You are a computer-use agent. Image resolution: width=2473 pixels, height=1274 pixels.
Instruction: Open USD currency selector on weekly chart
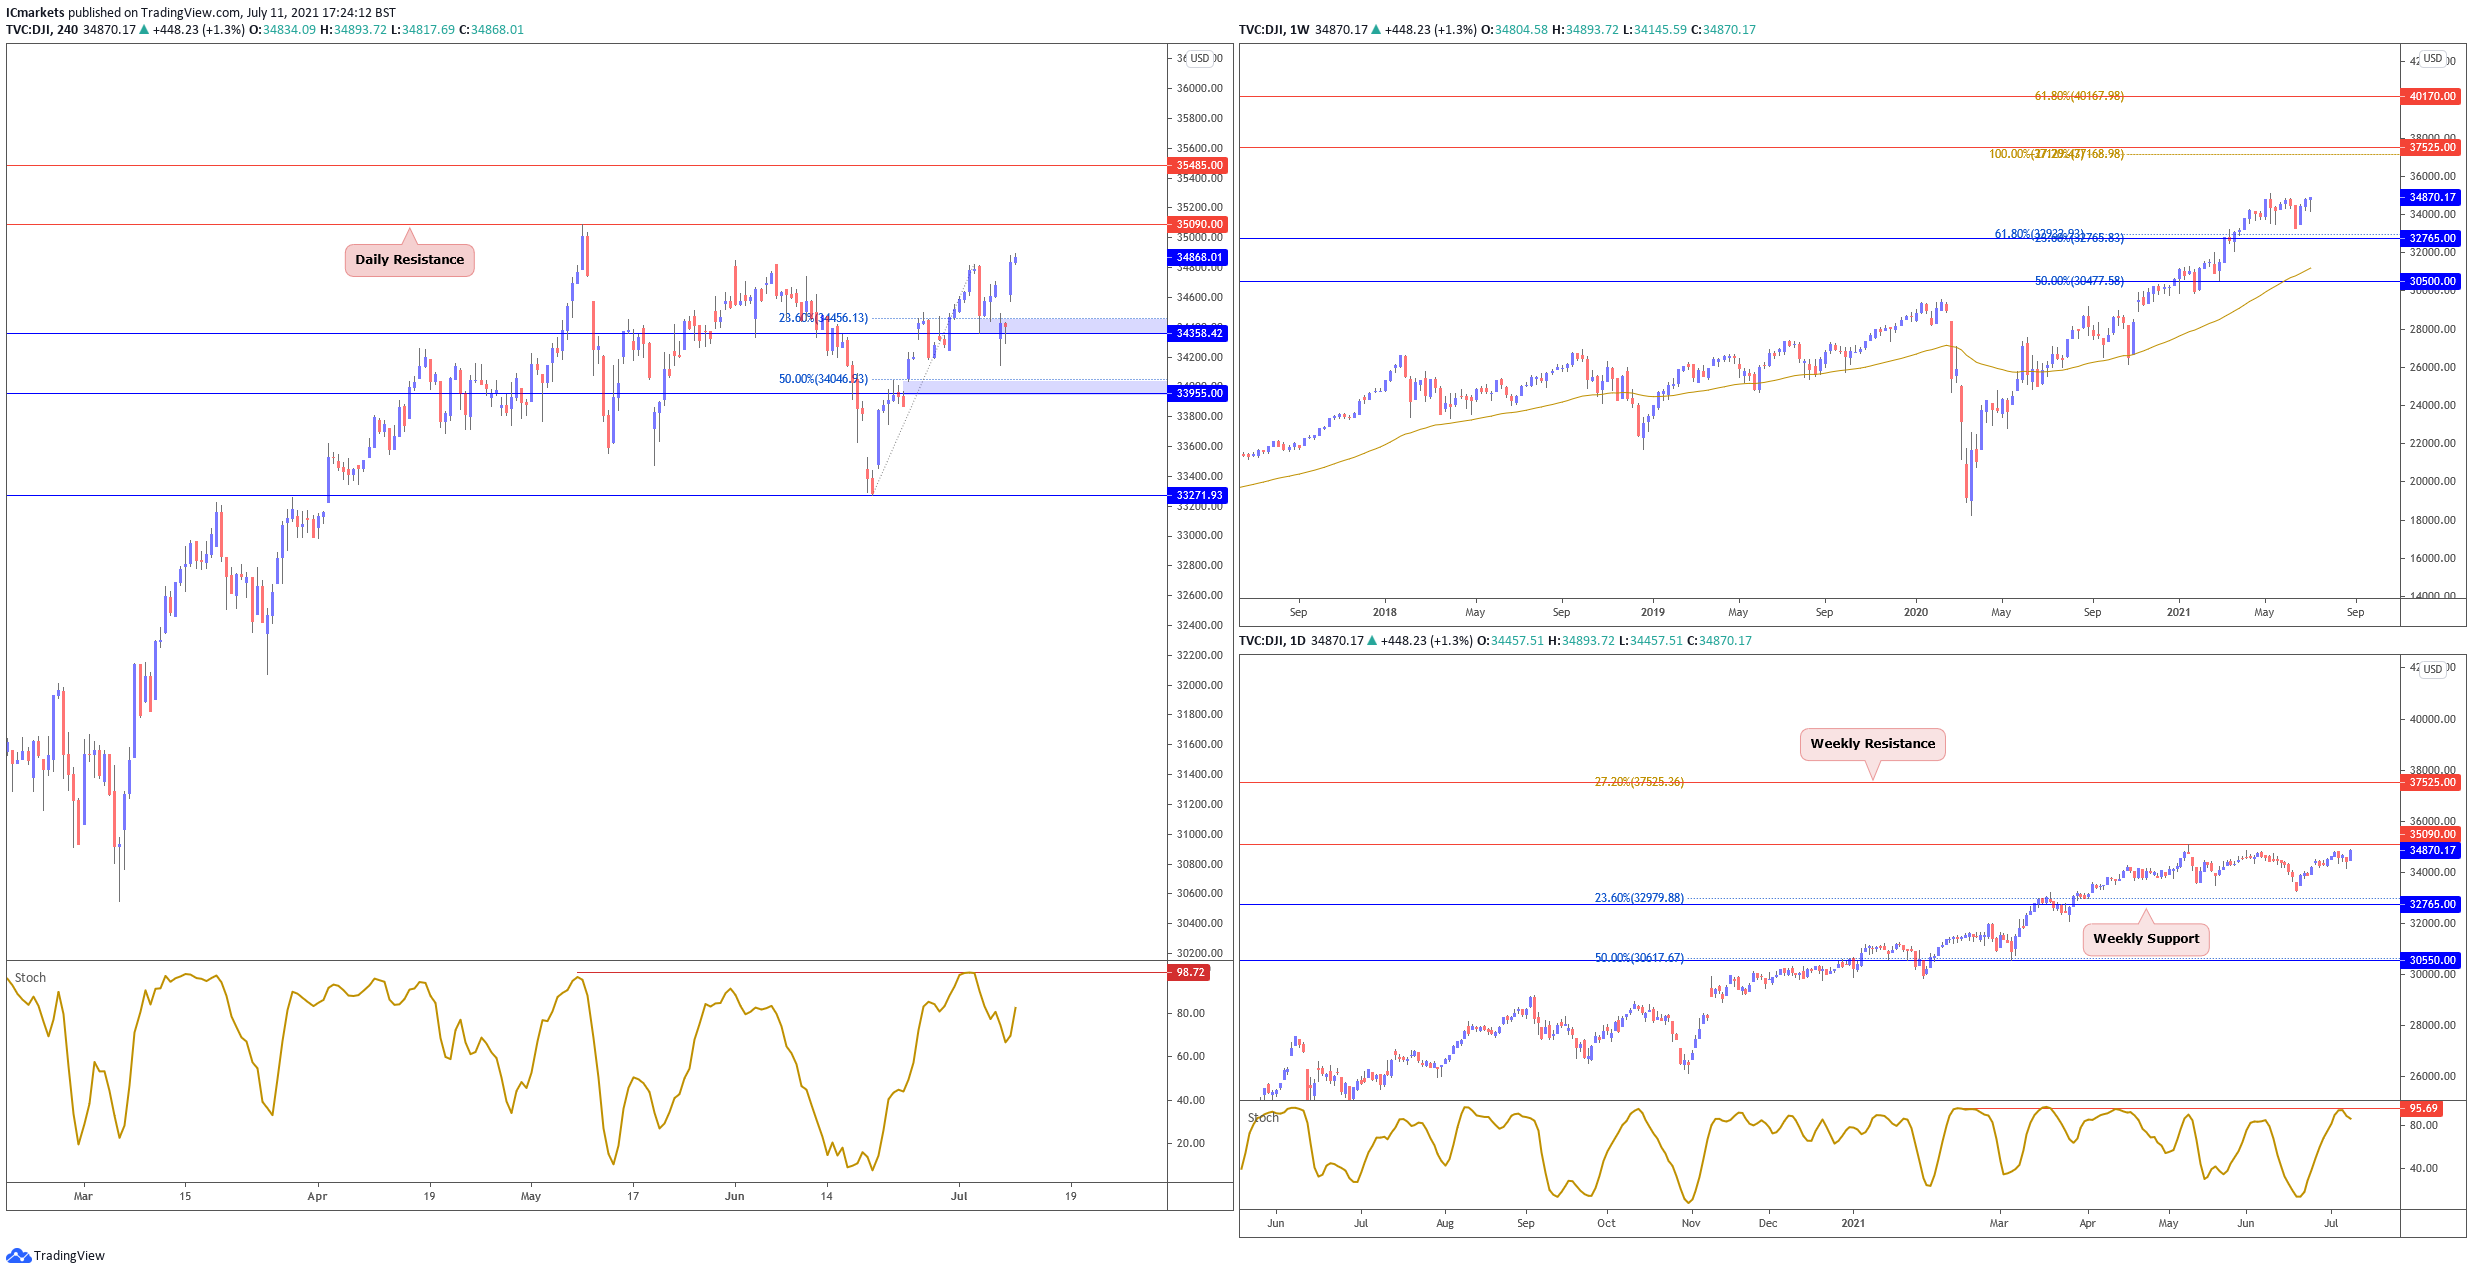pyautogui.click(x=2432, y=59)
